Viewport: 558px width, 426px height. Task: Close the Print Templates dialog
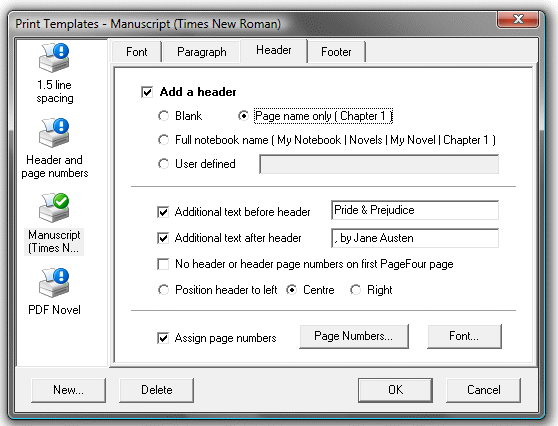518,19
